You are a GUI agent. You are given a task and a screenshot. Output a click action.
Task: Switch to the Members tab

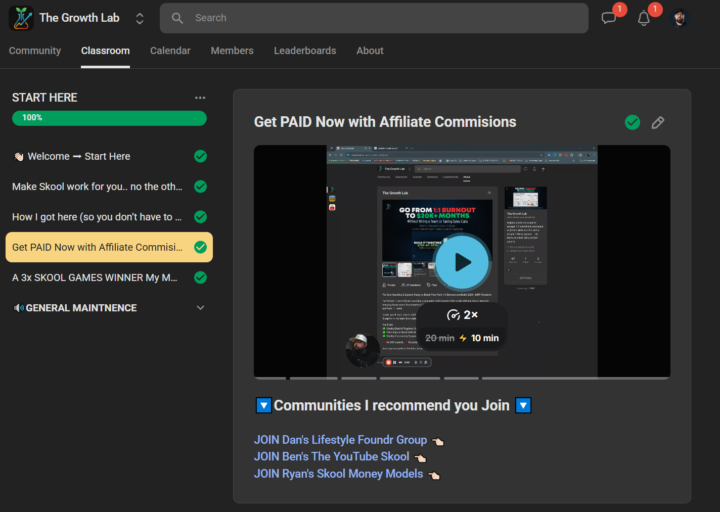pyautogui.click(x=232, y=51)
